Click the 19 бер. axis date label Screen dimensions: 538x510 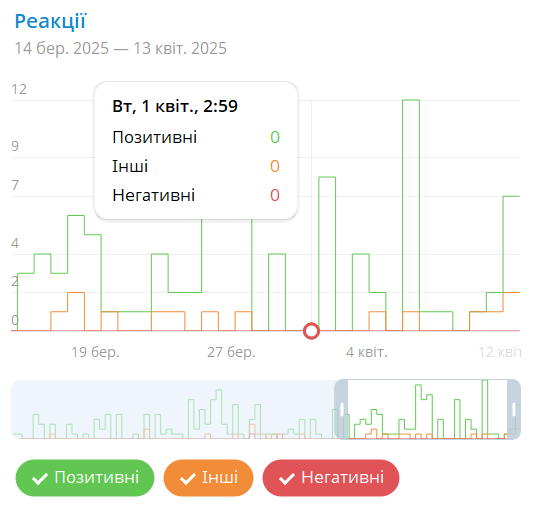95,352
